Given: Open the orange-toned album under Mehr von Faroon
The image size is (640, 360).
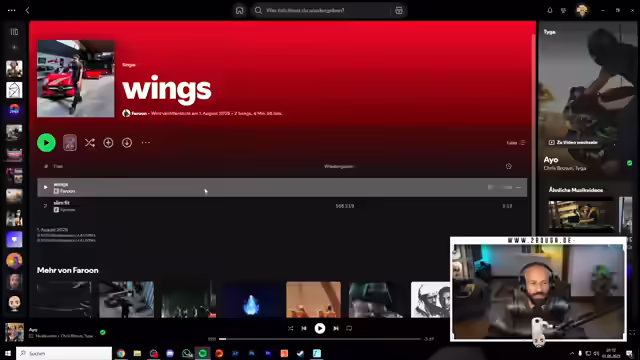Looking at the screenshot, I should pos(313,299).
